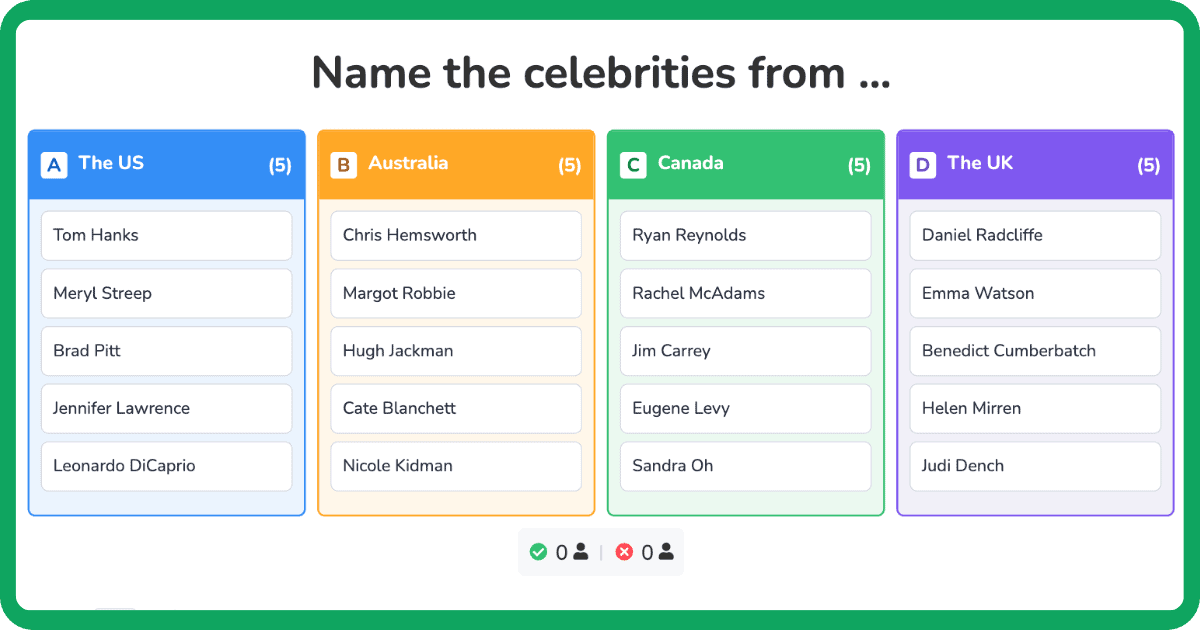Click the C letter badge icon
The image size is (1200, 630).
(633, 165)
